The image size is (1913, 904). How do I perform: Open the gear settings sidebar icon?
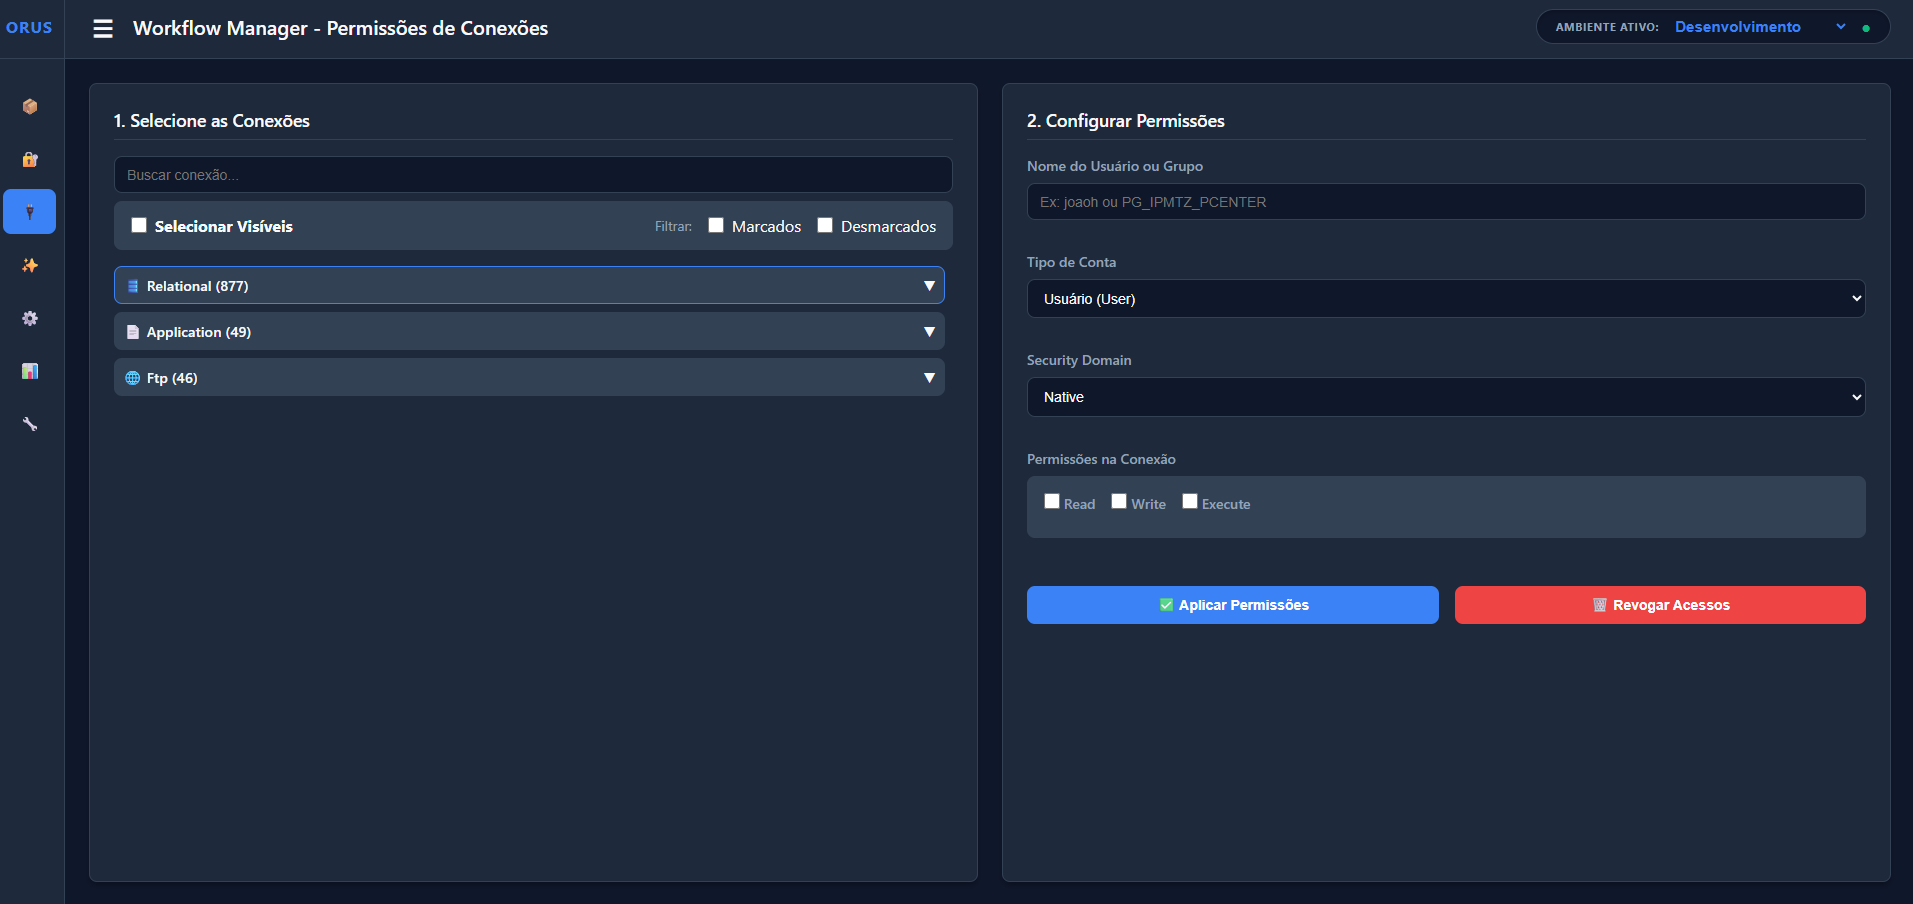30,318
